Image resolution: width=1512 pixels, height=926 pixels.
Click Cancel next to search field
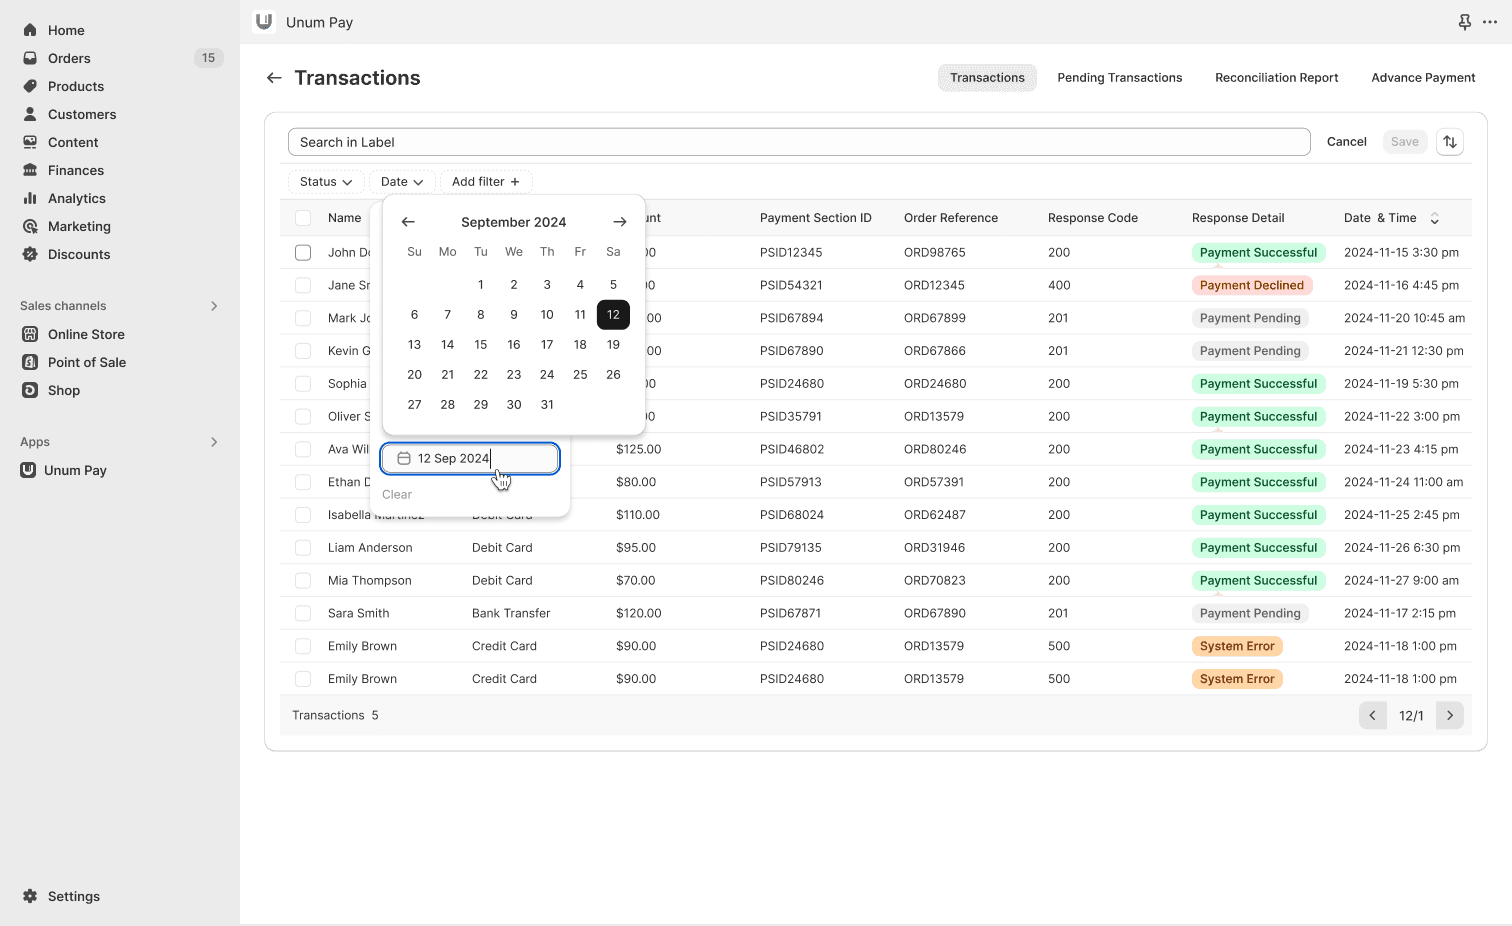coord(1346,142)
